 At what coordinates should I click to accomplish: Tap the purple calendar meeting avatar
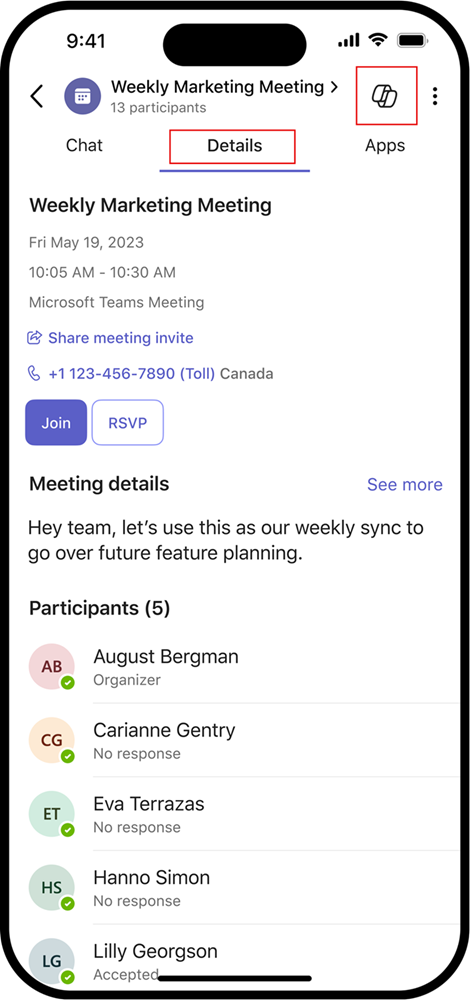point(82,96)
